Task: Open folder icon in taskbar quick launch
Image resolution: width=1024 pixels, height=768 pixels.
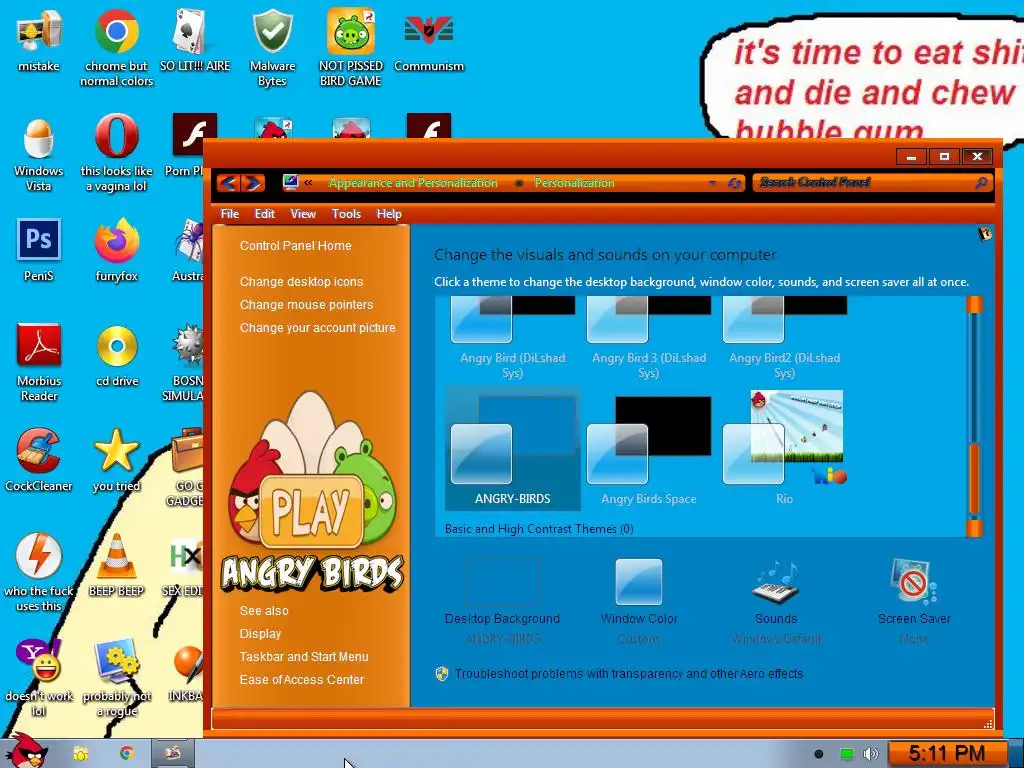Action: (x=80, y=754)
